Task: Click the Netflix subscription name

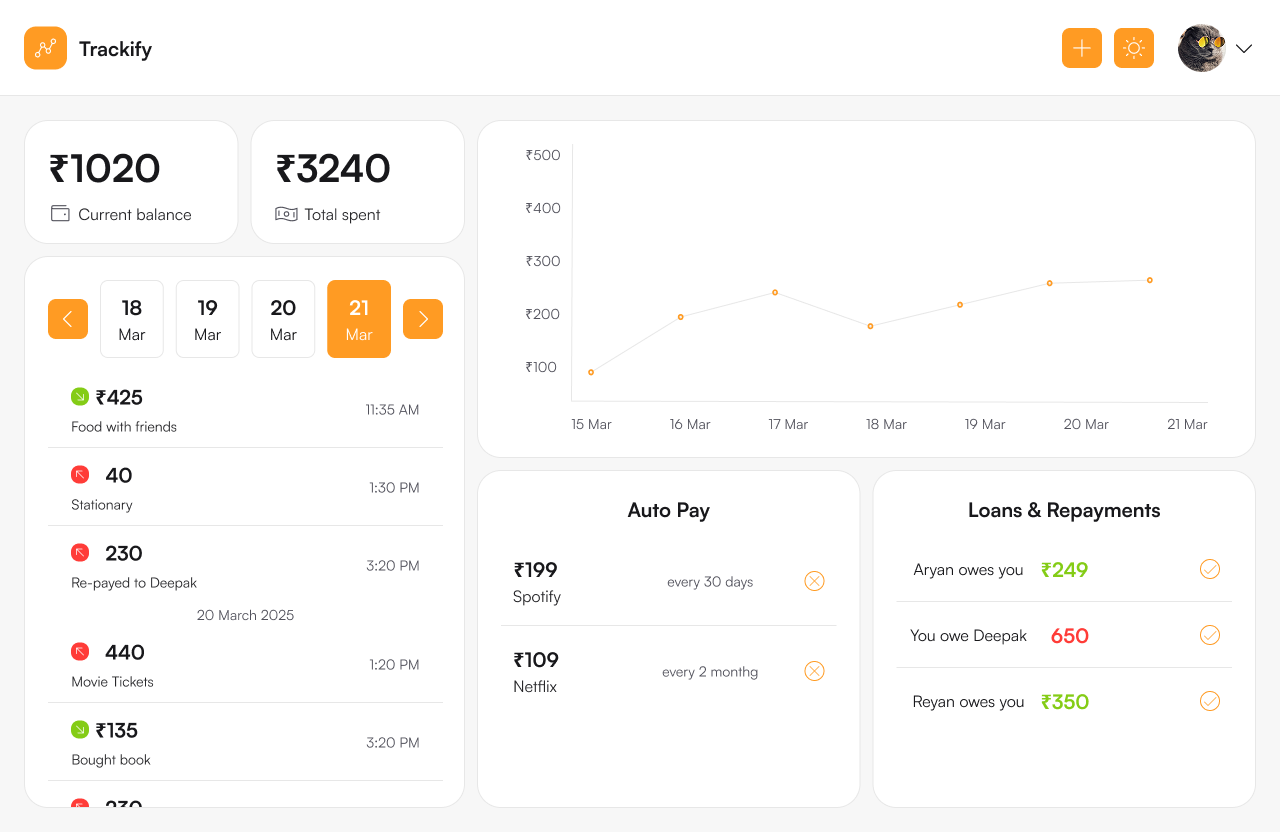Action: click(535, 687)
